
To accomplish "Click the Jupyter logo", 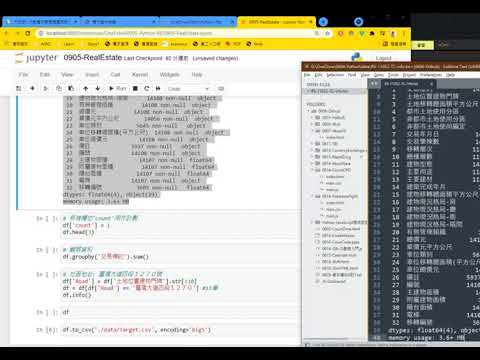I will point(37,58).
